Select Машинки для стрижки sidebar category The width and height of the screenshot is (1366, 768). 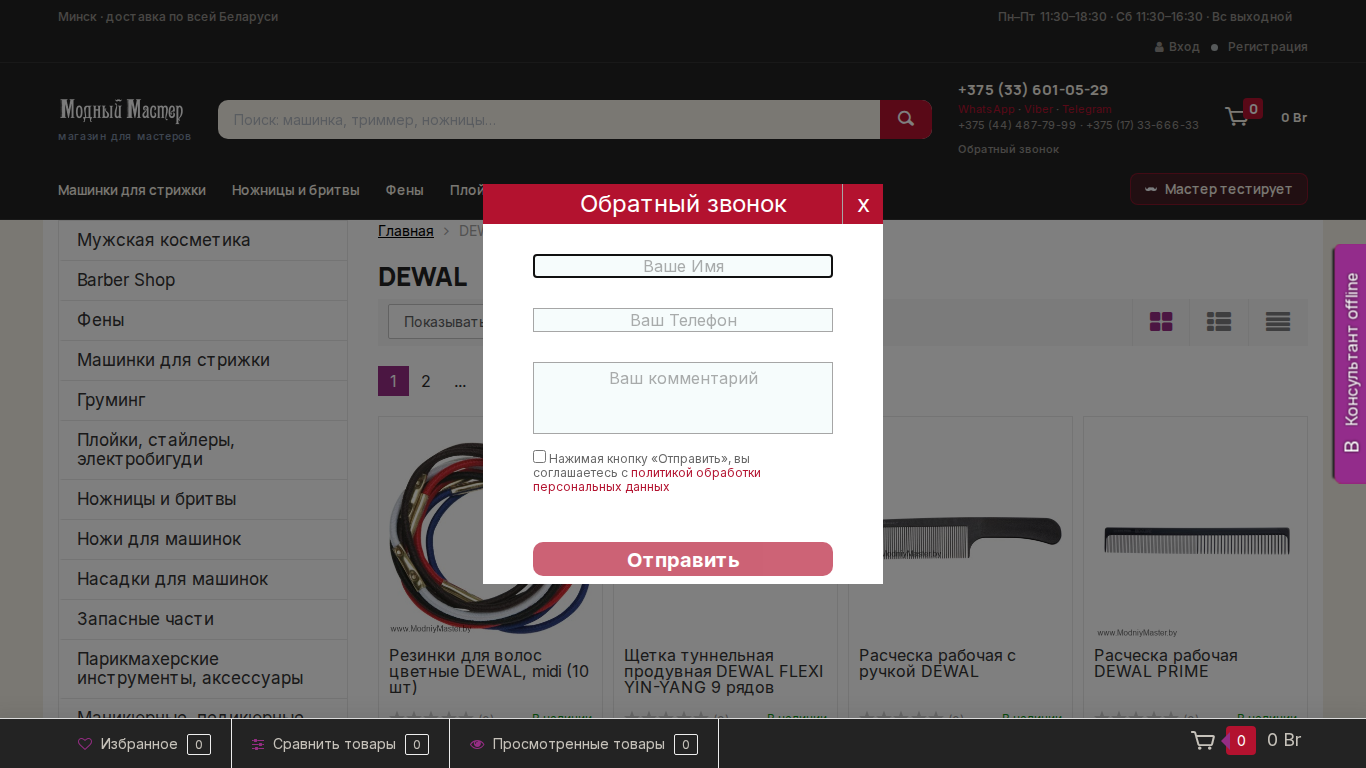[203, 360]
